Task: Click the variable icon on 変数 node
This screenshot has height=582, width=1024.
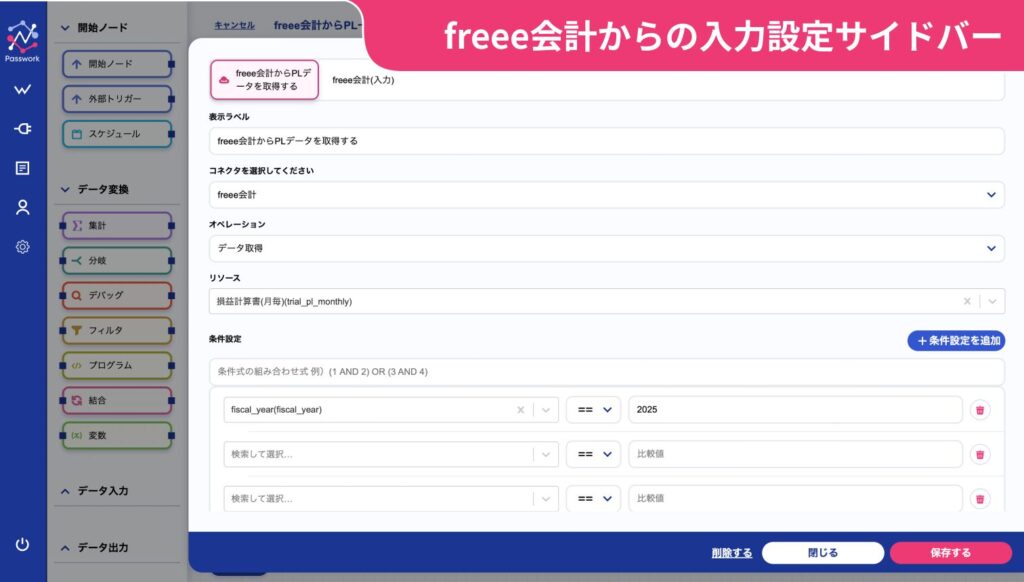Action: [77, 435]
